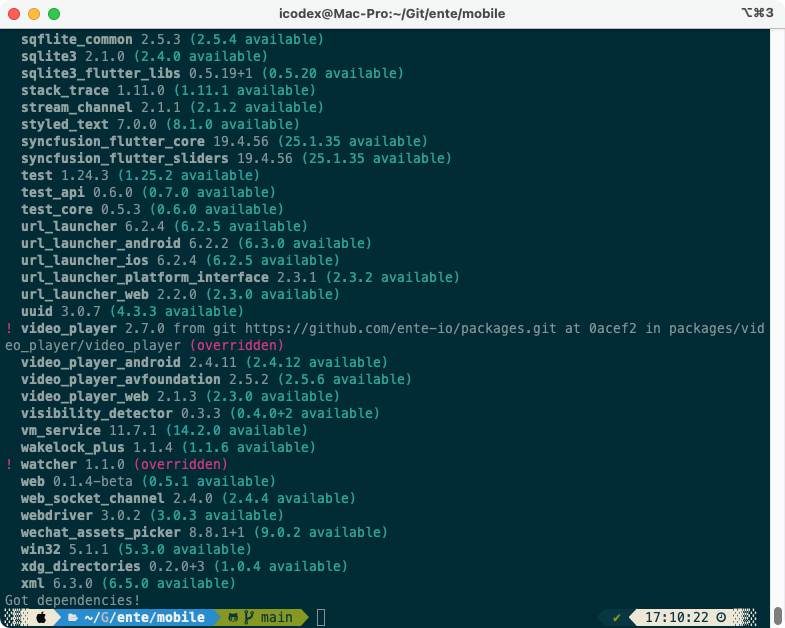Viewport: 785px width, 628px height.
Task: Click the ⌥⌘3 window shortcut indicator
Action: click(x=757, y=14)
